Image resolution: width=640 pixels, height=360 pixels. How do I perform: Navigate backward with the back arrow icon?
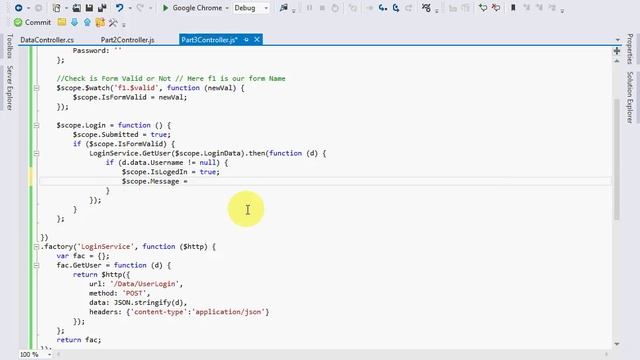click(18, 8)
